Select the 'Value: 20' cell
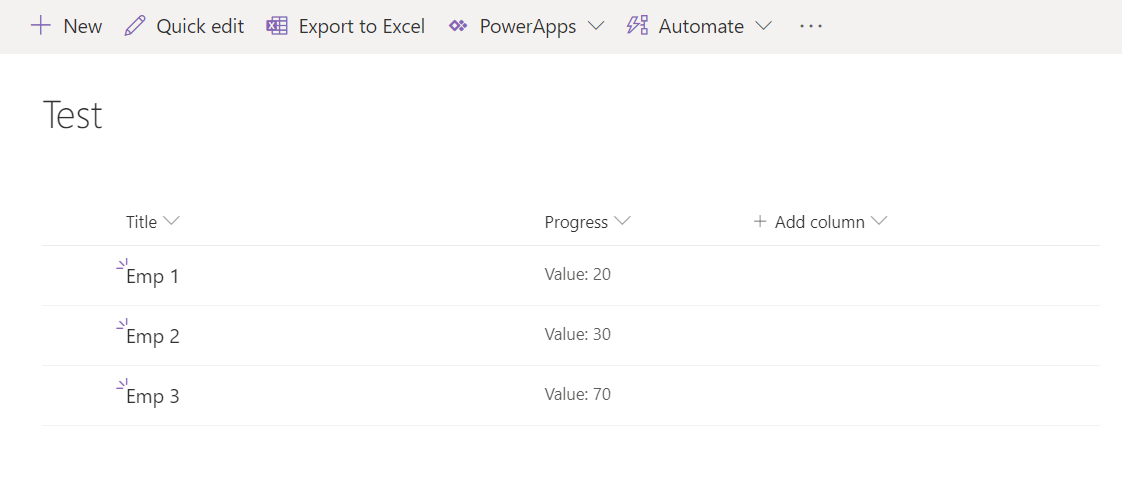The width and height of the screenshot is (1122, 487). pyautogui.click(x=577, y=274)
